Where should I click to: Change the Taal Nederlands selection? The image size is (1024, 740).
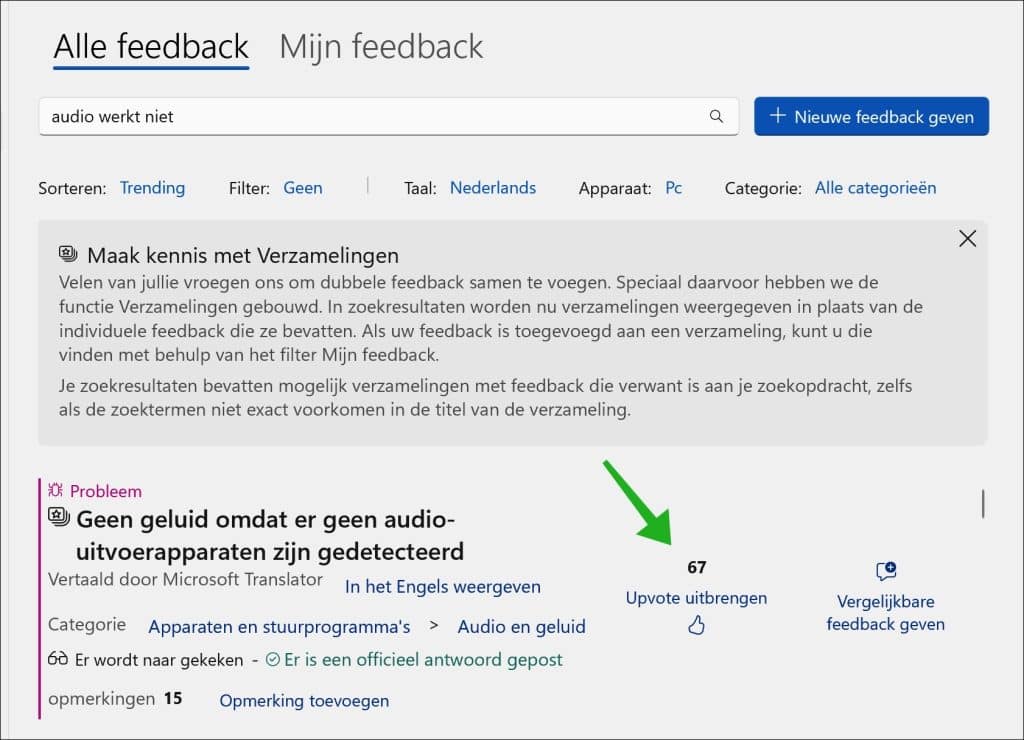coord(492,188)
